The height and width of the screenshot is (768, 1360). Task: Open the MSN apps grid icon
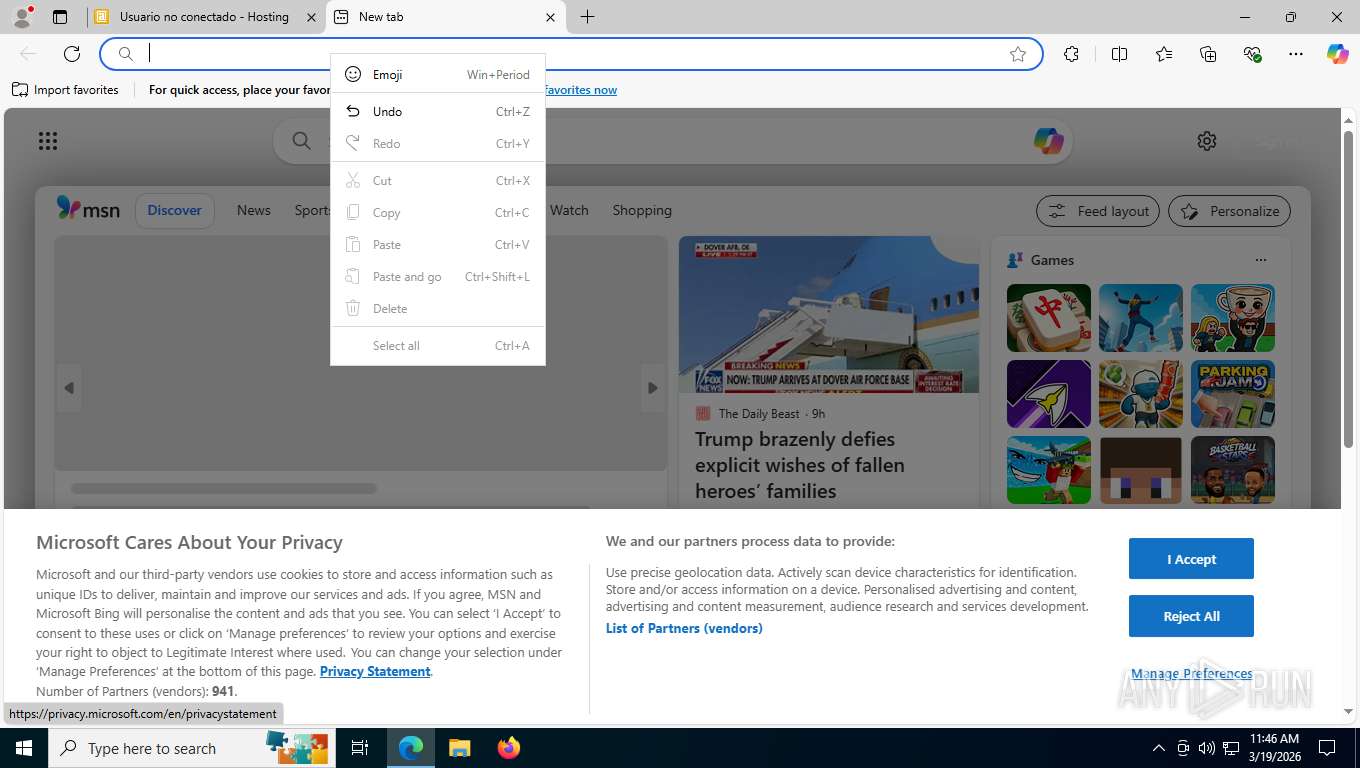48,141
